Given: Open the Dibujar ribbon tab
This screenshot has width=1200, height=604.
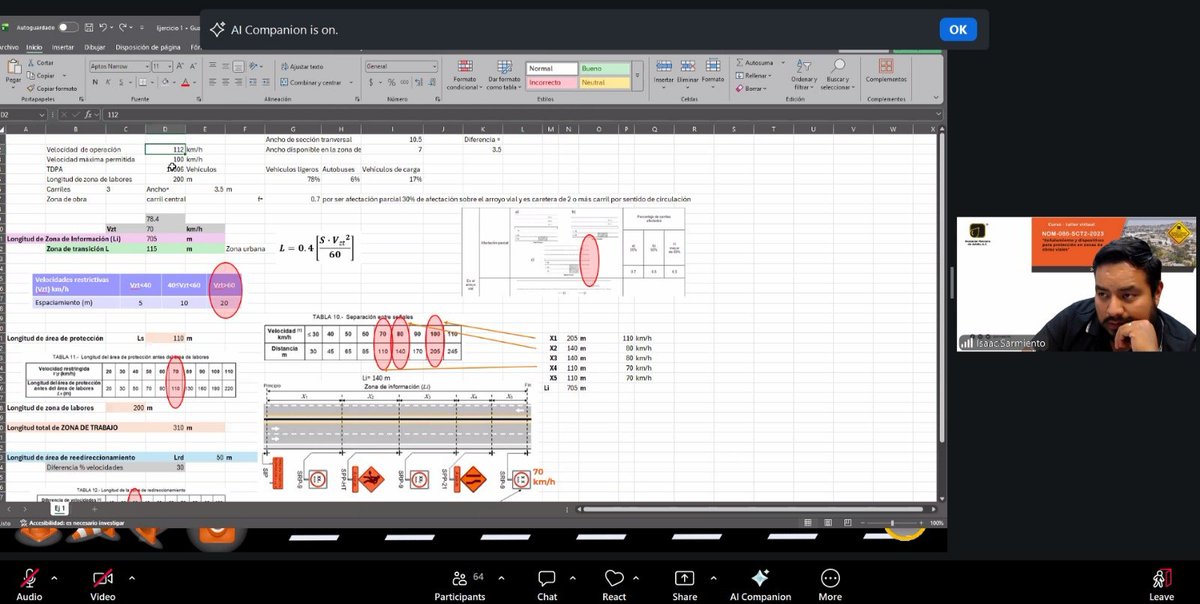Looking at the screenshot, I should tap(94, 47).
